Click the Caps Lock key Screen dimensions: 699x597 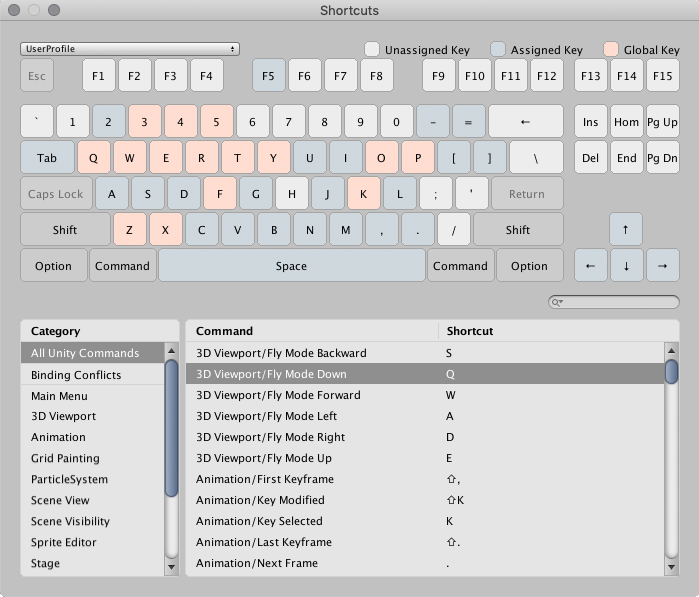(x=56, y=194)
